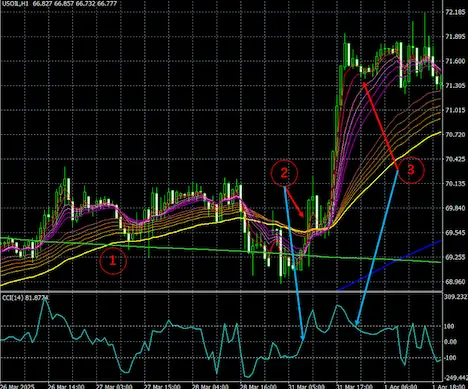The height and width of the screenshot is (389, 468).
Task: Click the 31 Mar 17:00 time label
Action: click(x=355, y=386)
